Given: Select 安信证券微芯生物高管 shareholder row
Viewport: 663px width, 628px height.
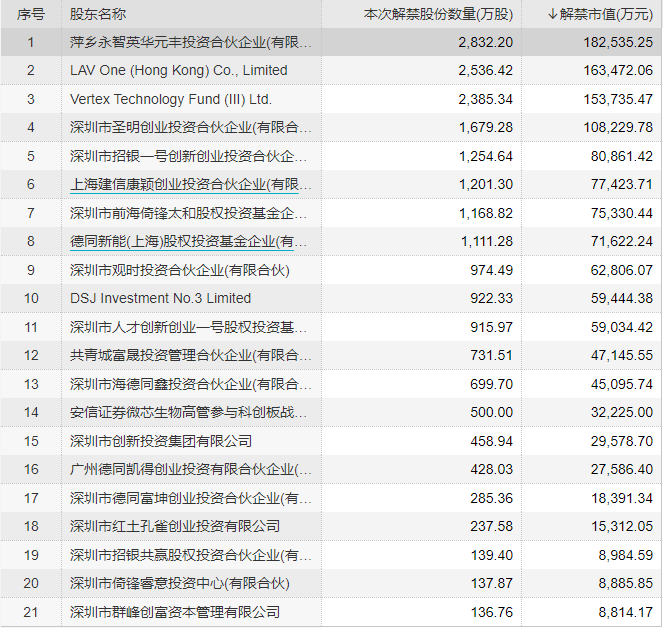Looking at the screenshot, I should [190, 412].
